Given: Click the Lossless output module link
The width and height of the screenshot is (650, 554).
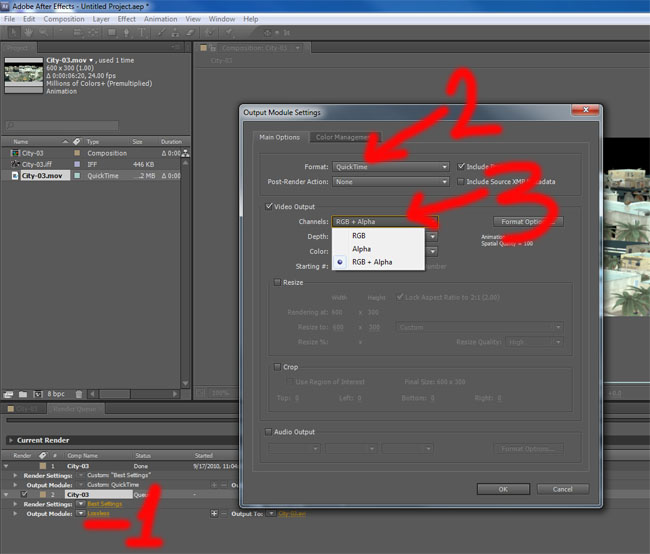Looking at the screenshot, I should click(x=98, y=513).
